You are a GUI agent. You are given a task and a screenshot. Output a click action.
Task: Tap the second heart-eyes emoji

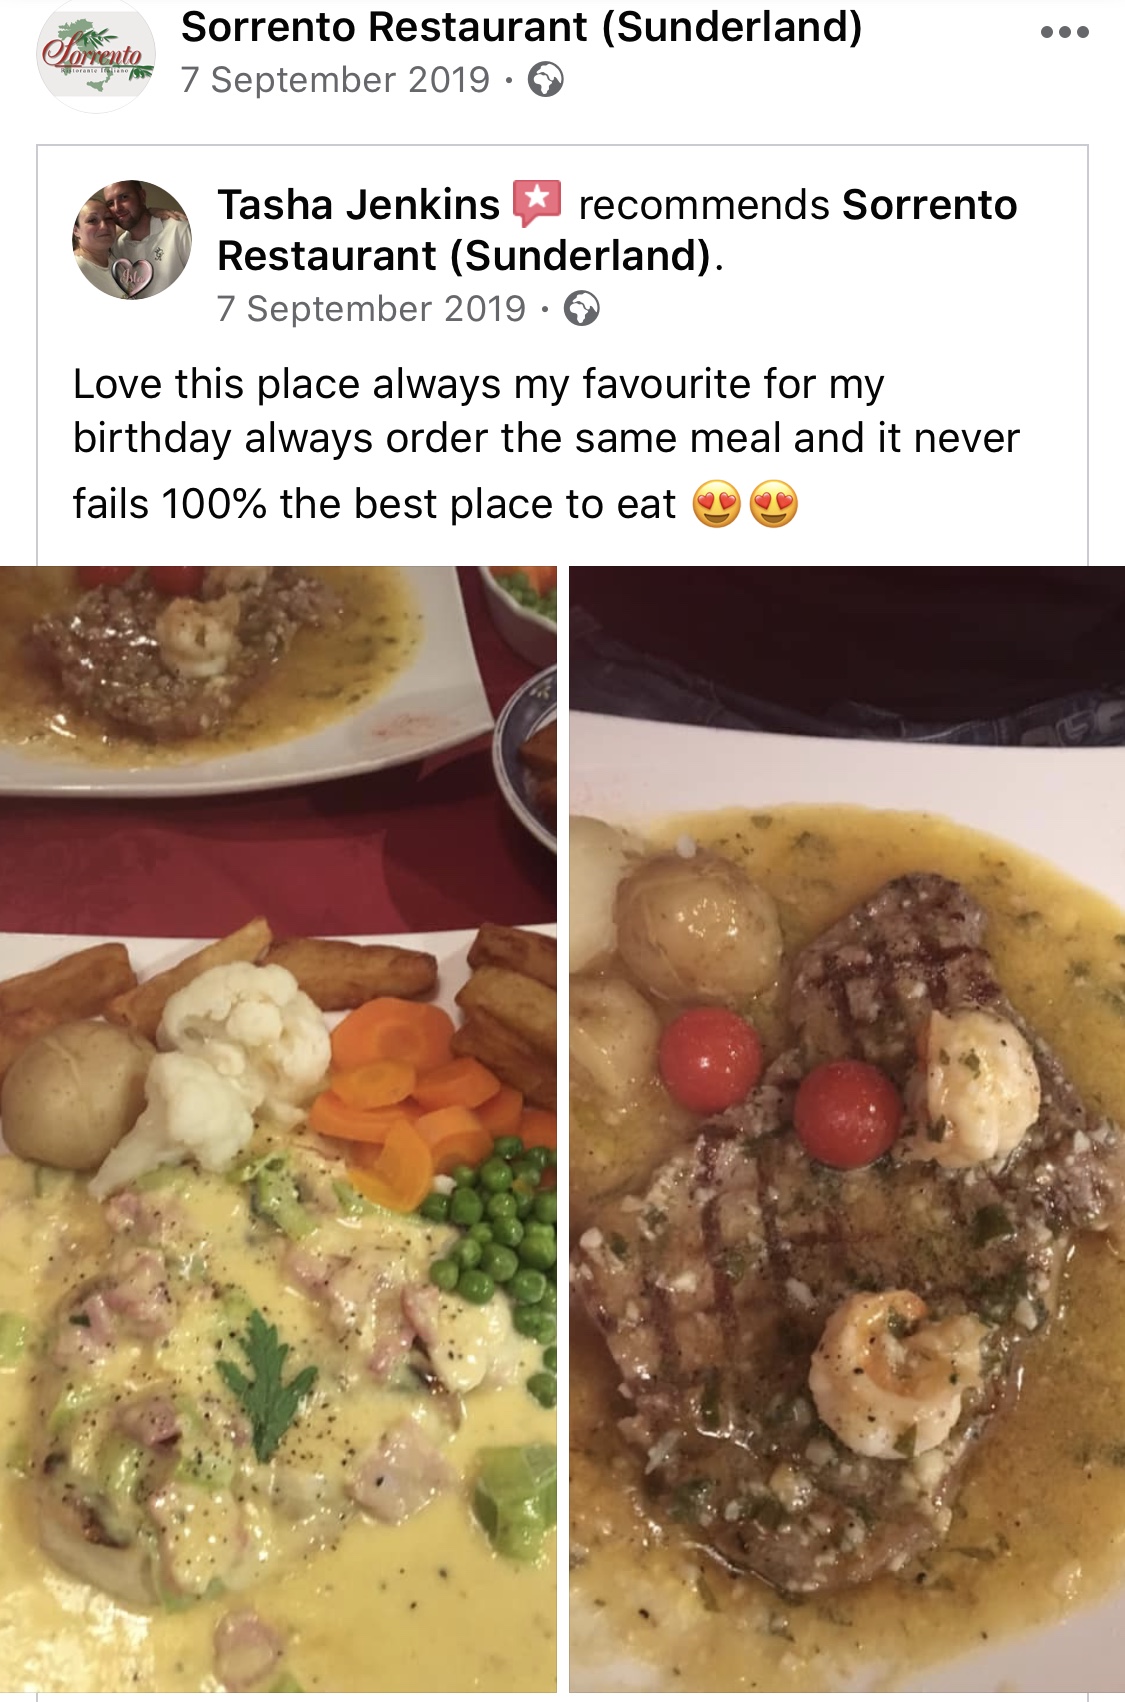pos(773,503)
